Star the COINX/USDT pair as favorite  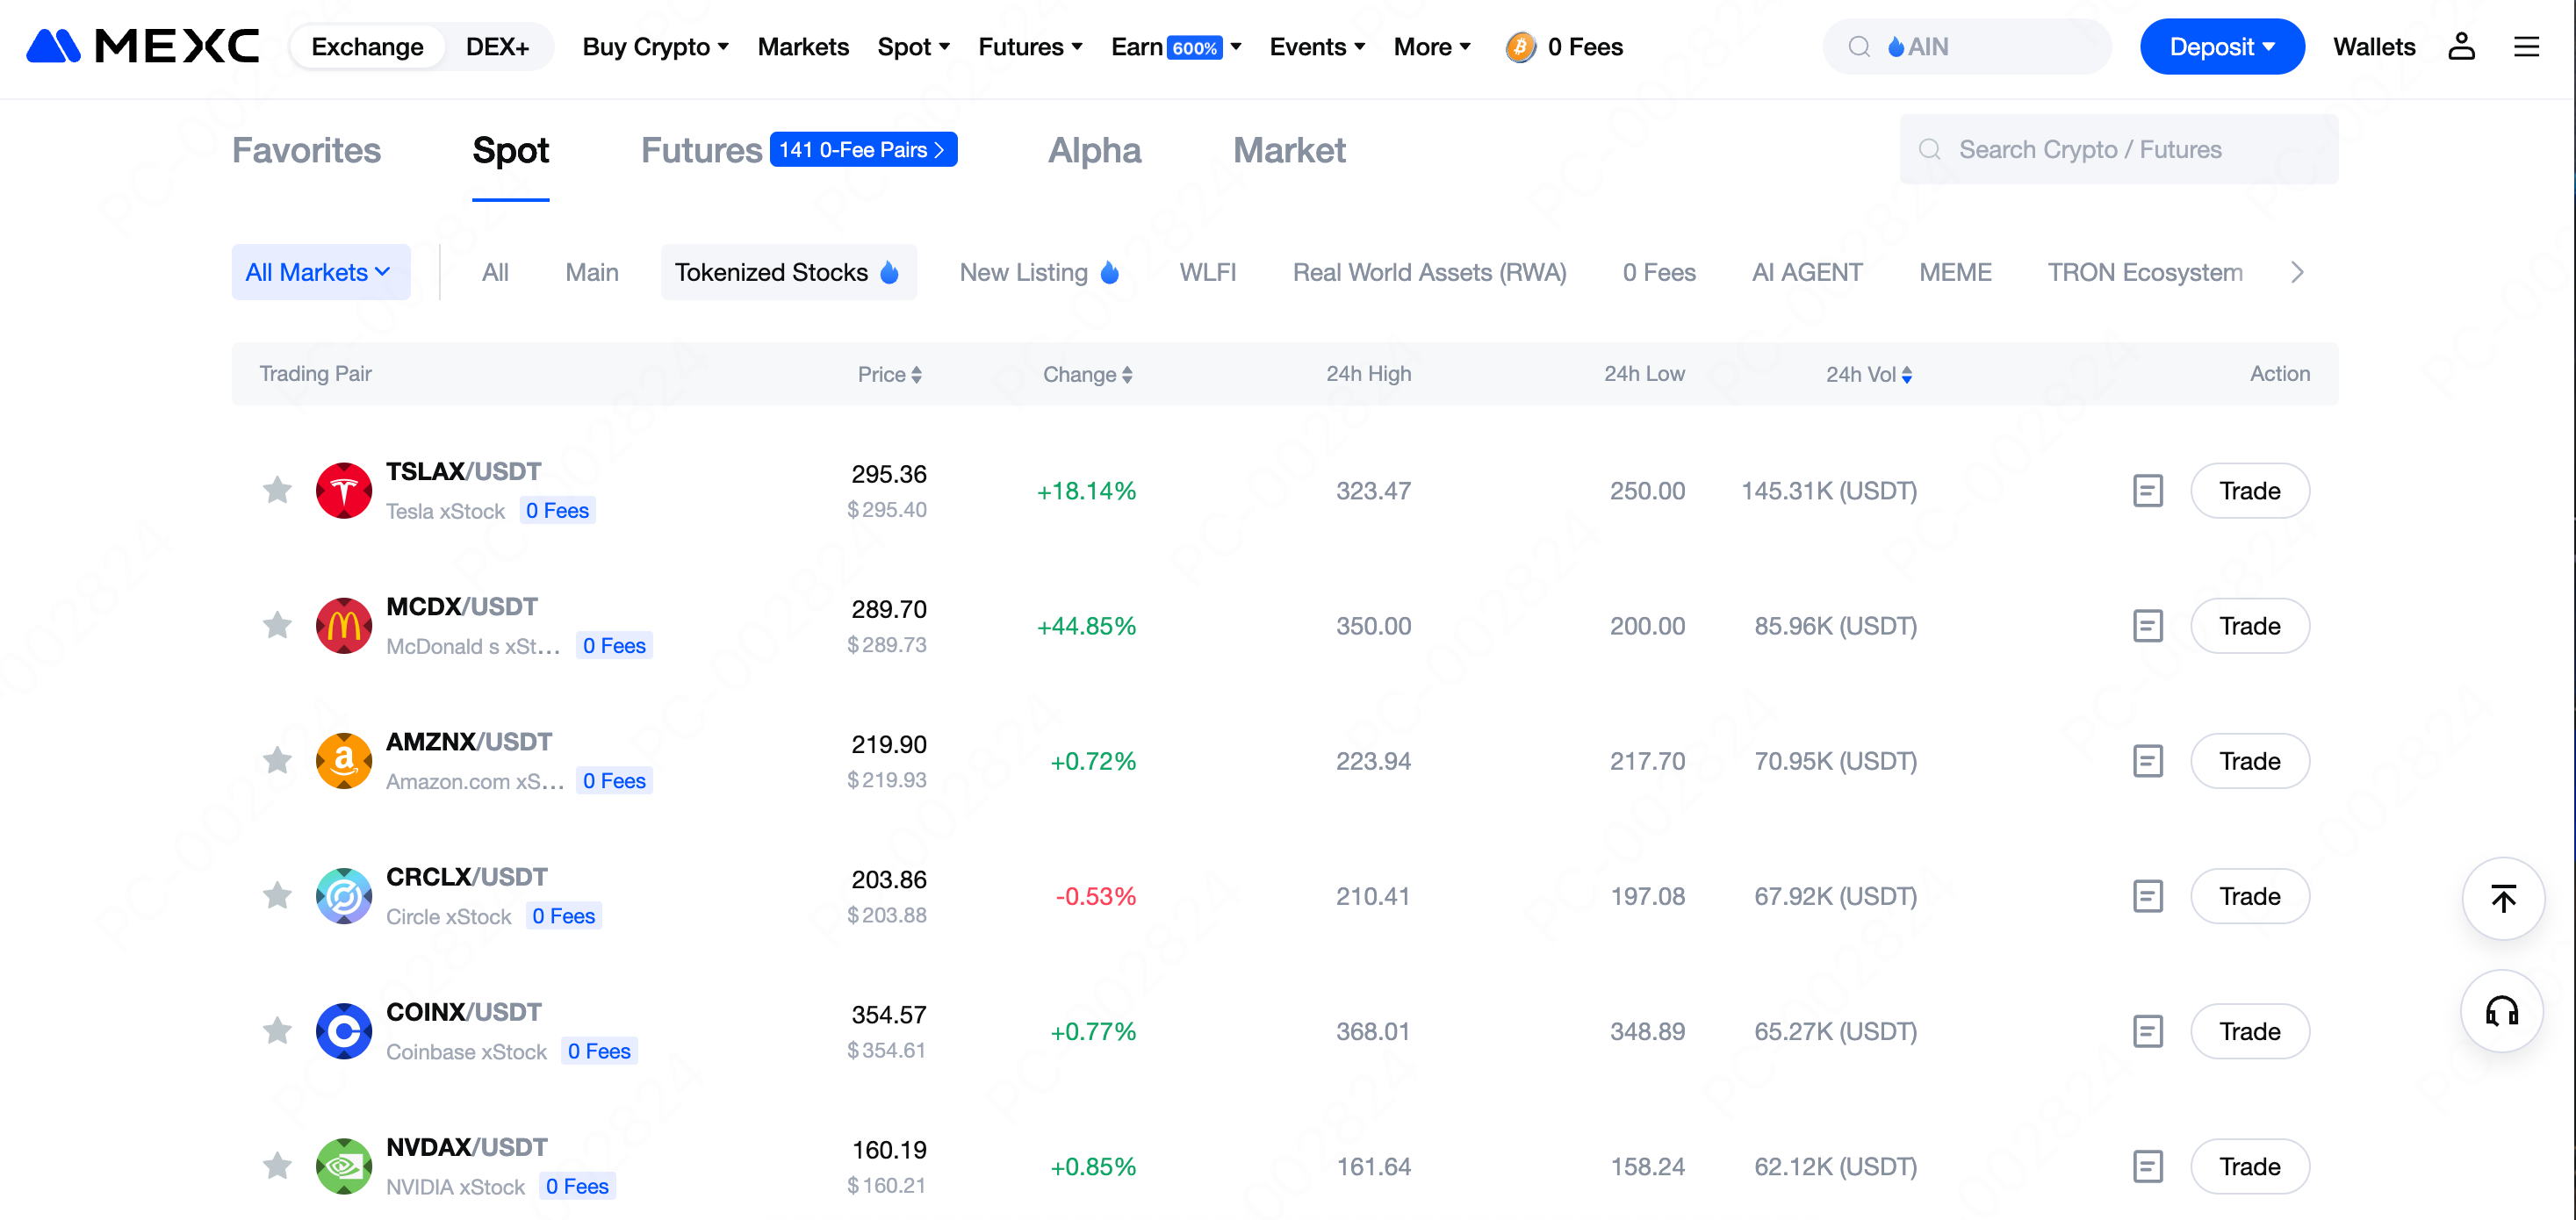tap(277, 1031)
